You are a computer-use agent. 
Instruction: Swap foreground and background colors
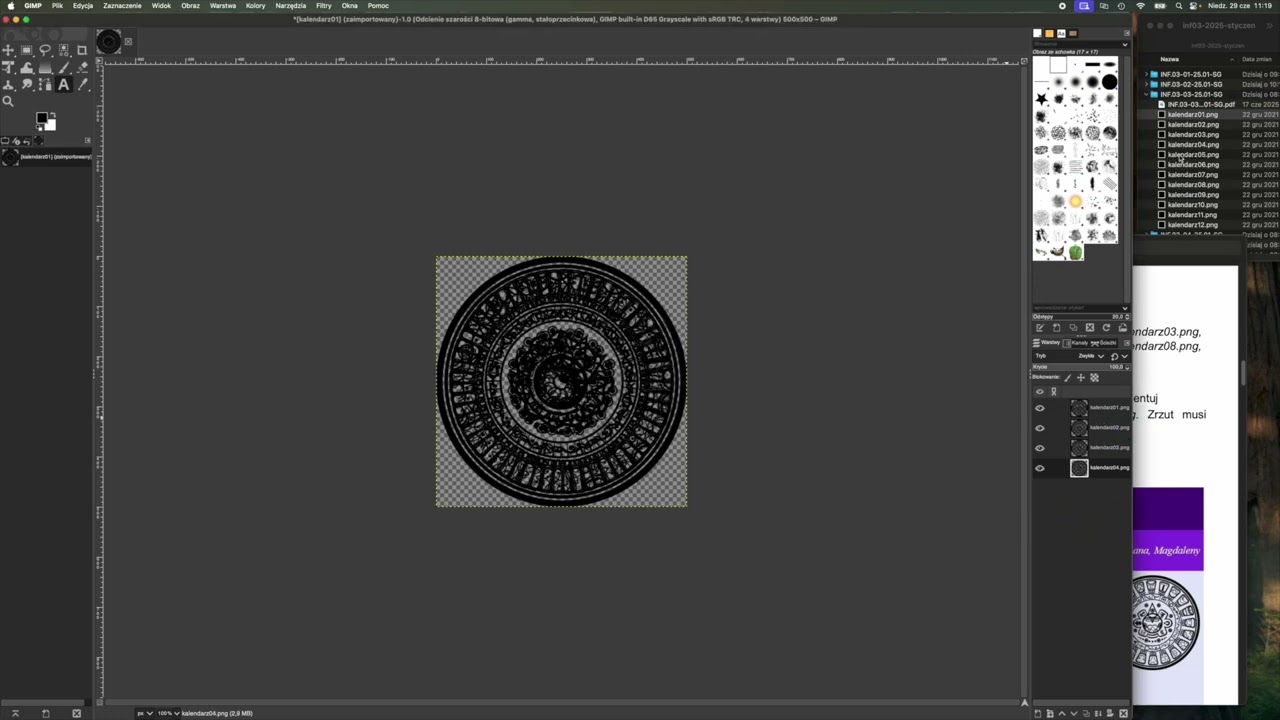pos(53,115)
